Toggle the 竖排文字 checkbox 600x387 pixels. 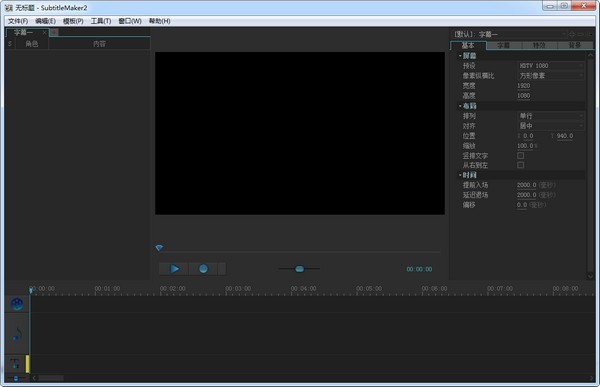(520, 155)
